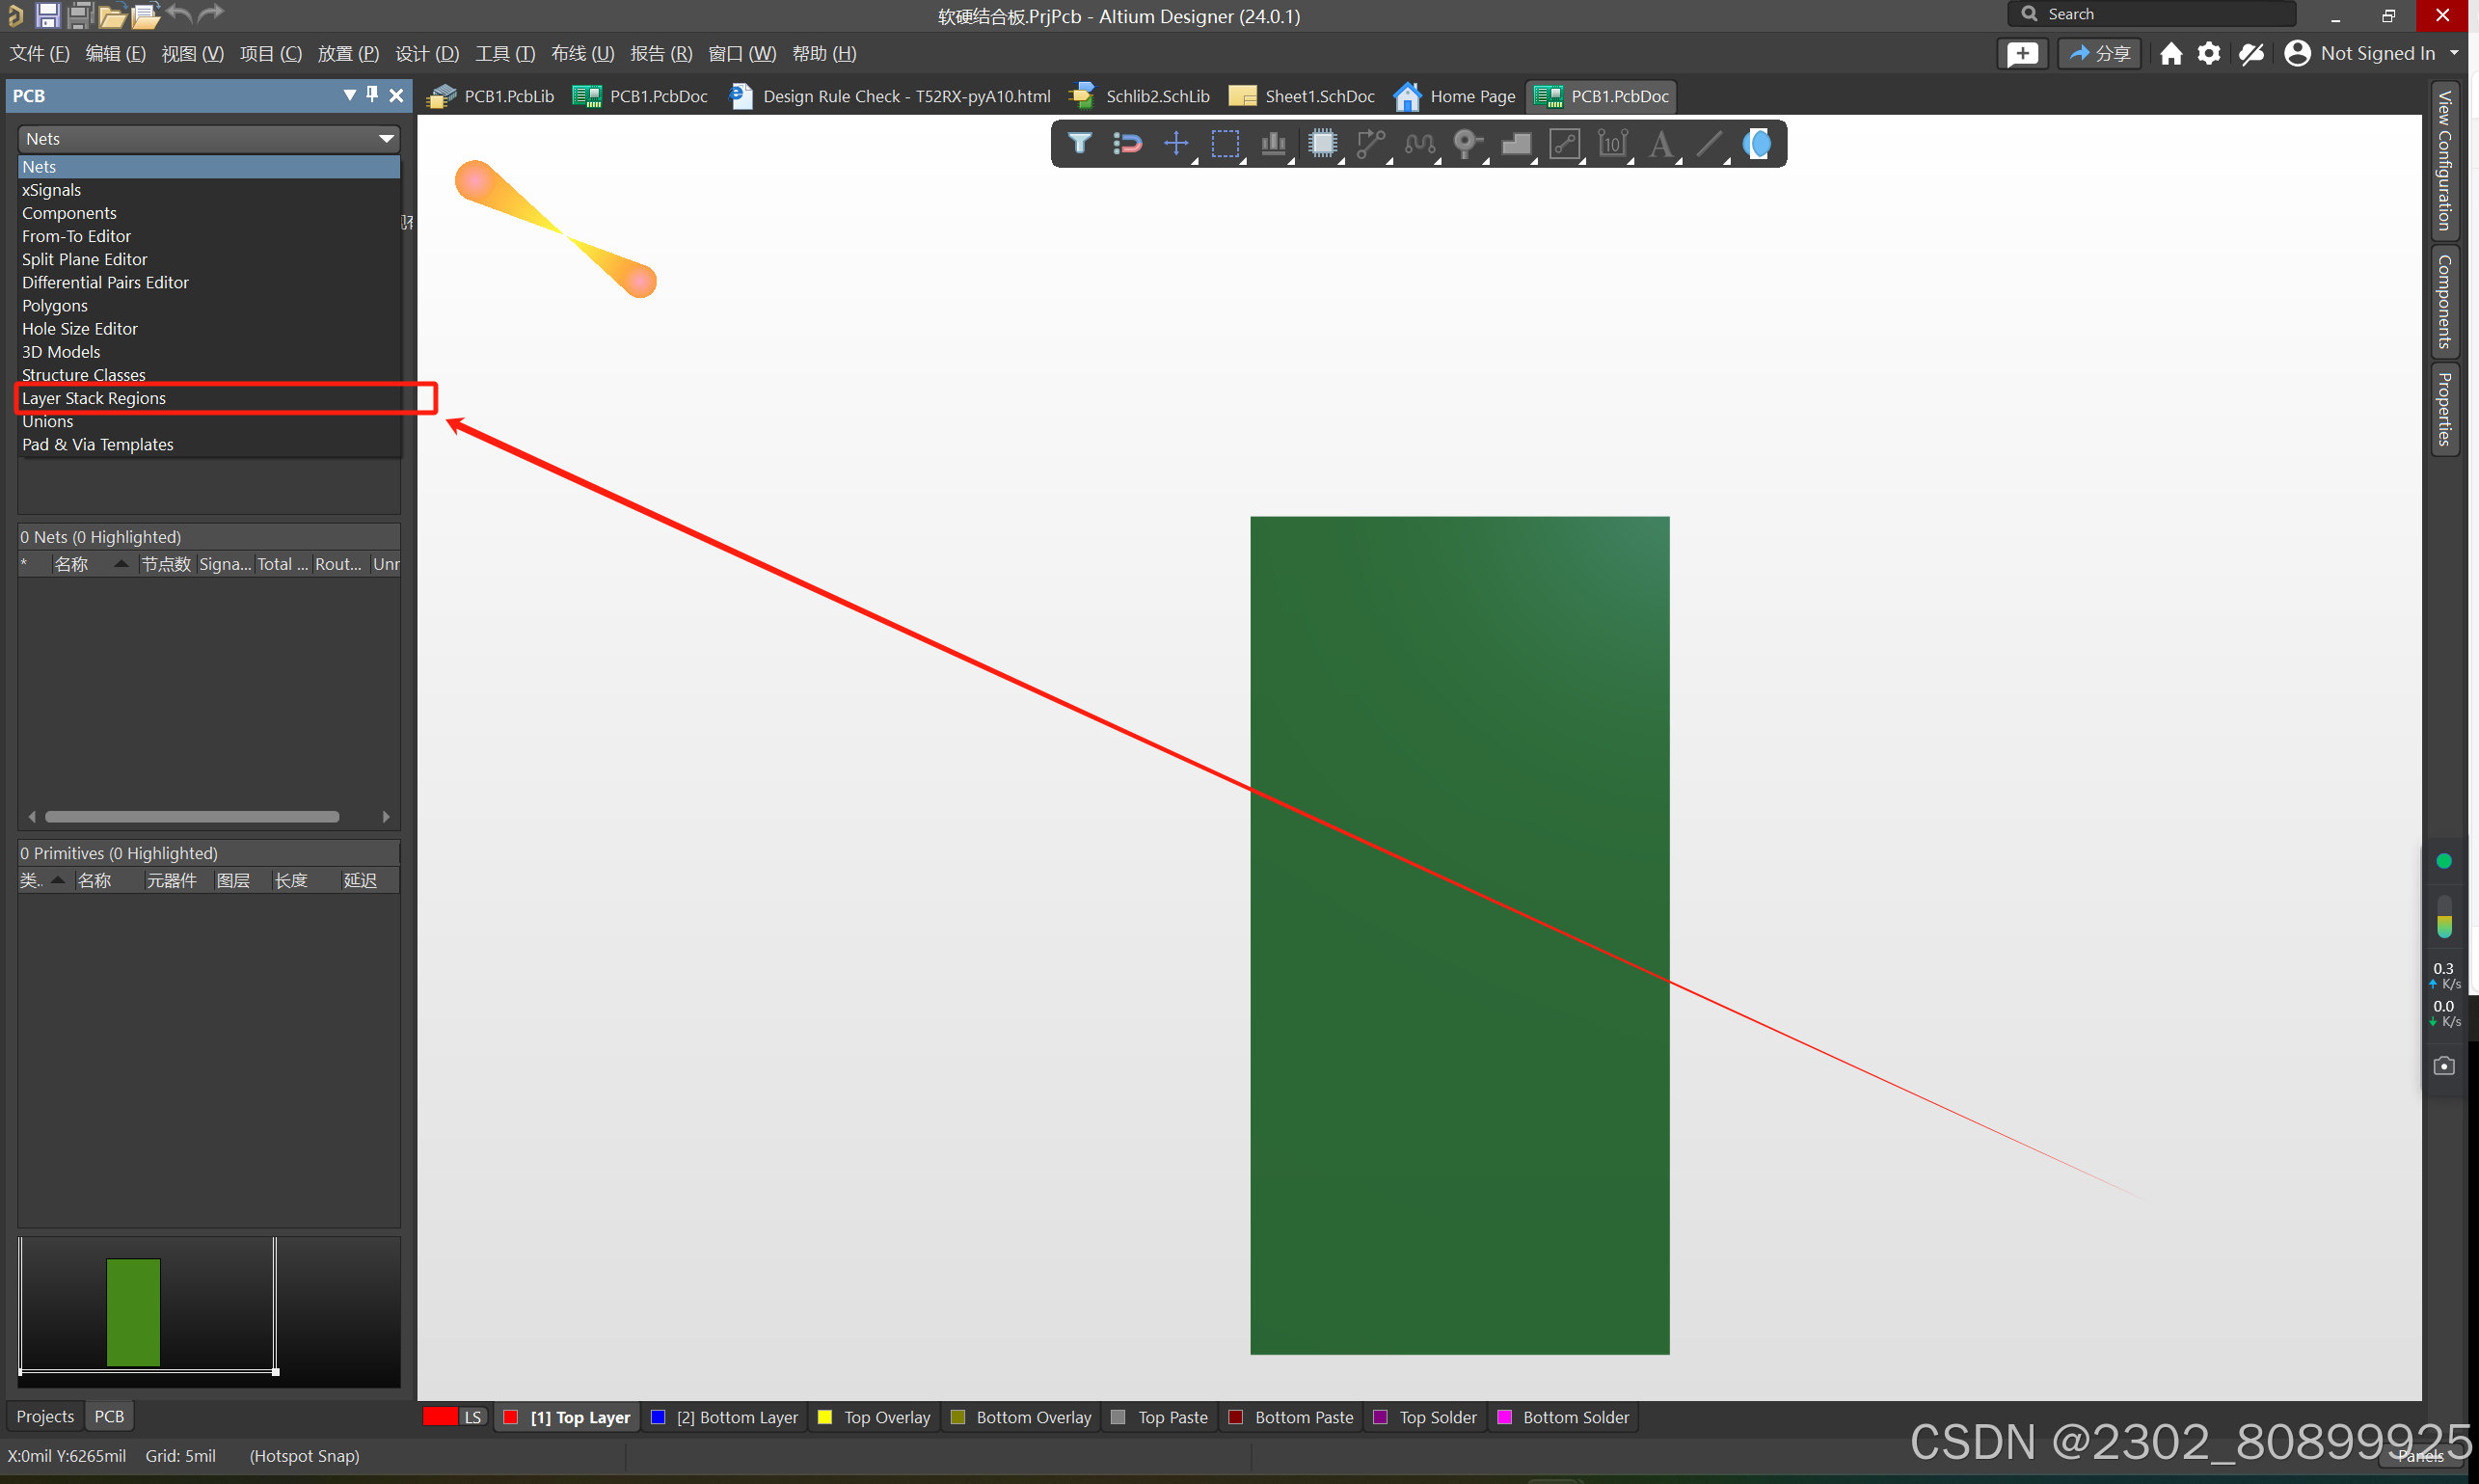Click the Top Overlay yellow color swatch
Image resolution: width=2479 pixels, height=1484 pixels.
825,1417
